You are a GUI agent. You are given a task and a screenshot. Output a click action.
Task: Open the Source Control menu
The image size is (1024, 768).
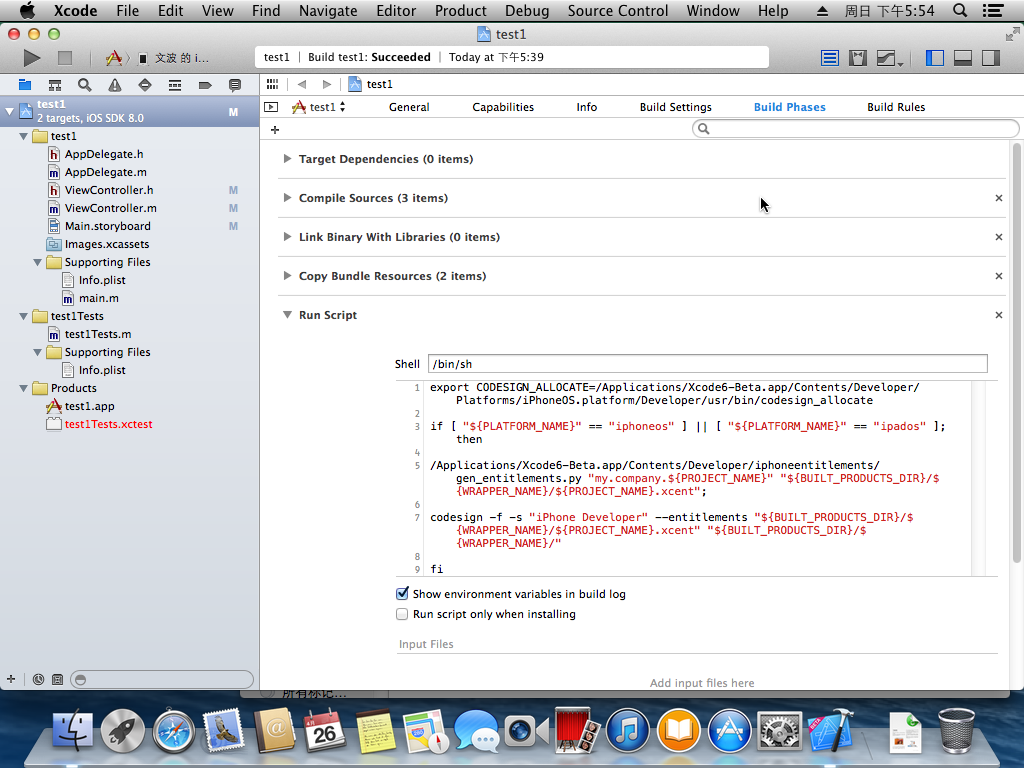coord(618,11)
